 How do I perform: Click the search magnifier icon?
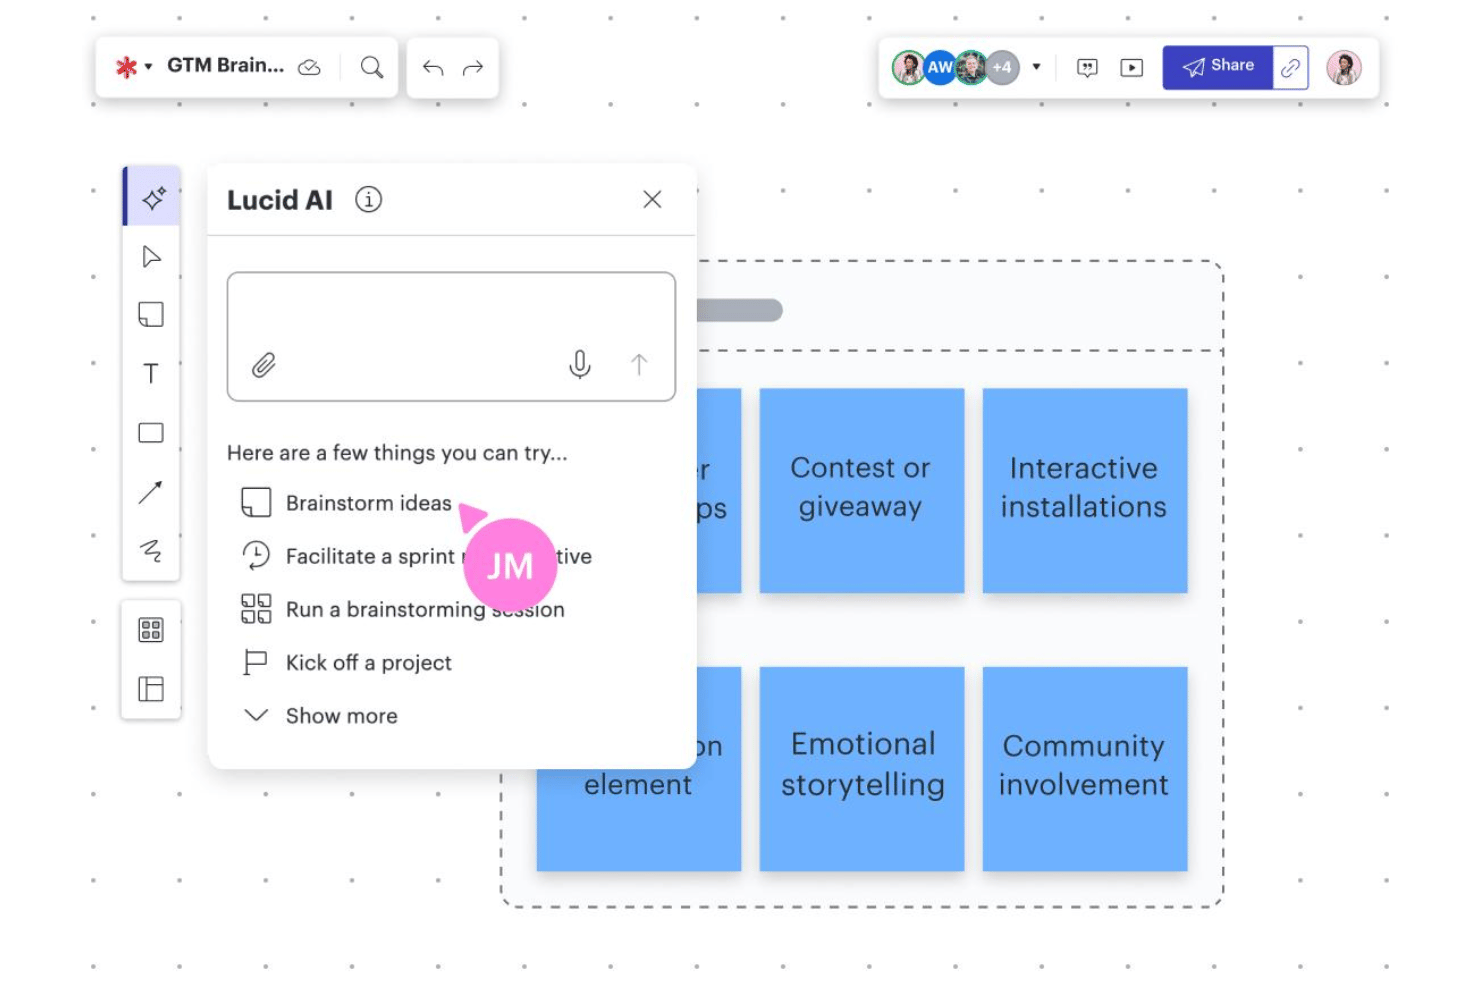(372, 67)
